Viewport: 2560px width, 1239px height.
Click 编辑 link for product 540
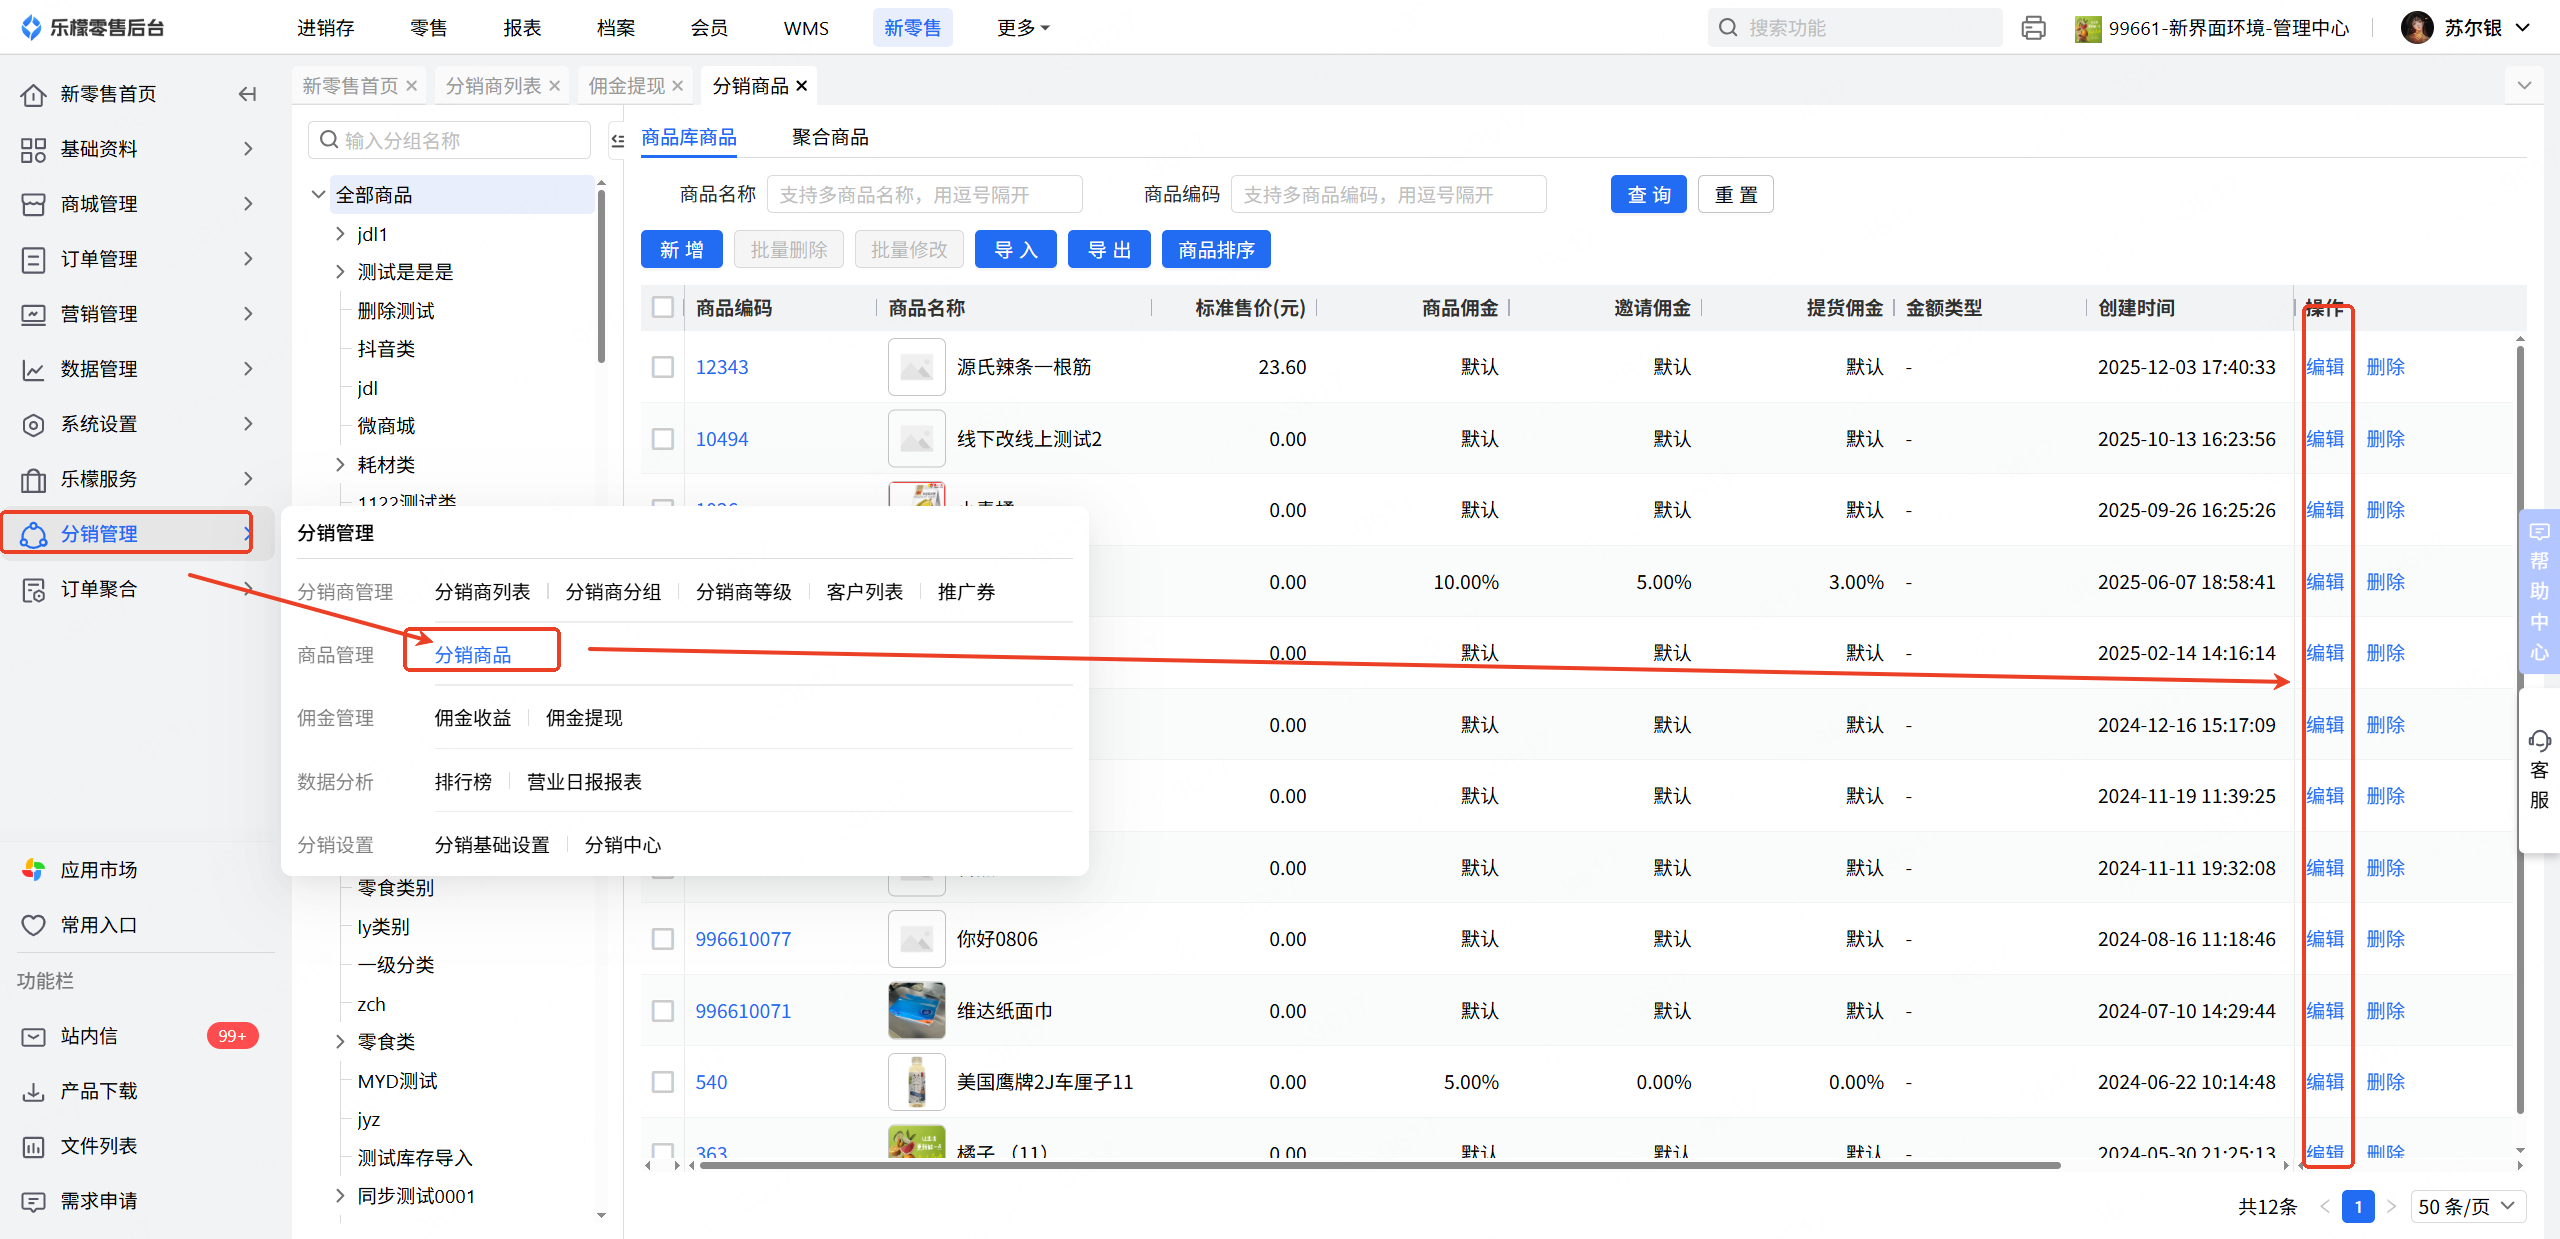coord(2324,1082)
